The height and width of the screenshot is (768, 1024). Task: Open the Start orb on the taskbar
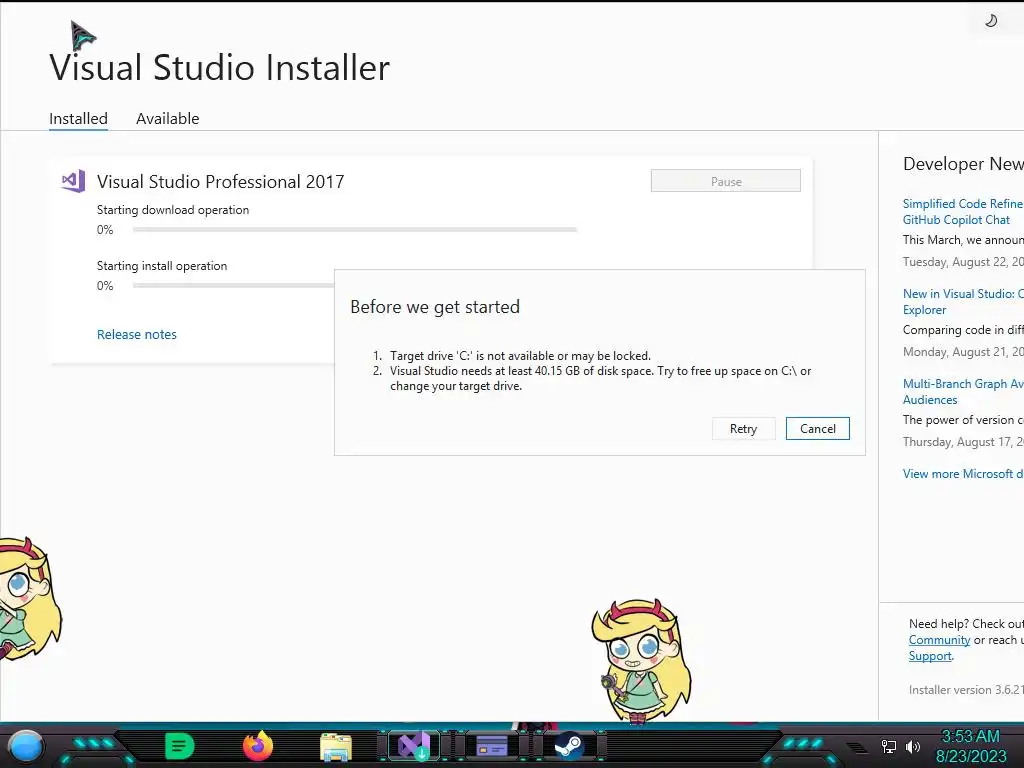pyautogui.click(x=26, y=746)
